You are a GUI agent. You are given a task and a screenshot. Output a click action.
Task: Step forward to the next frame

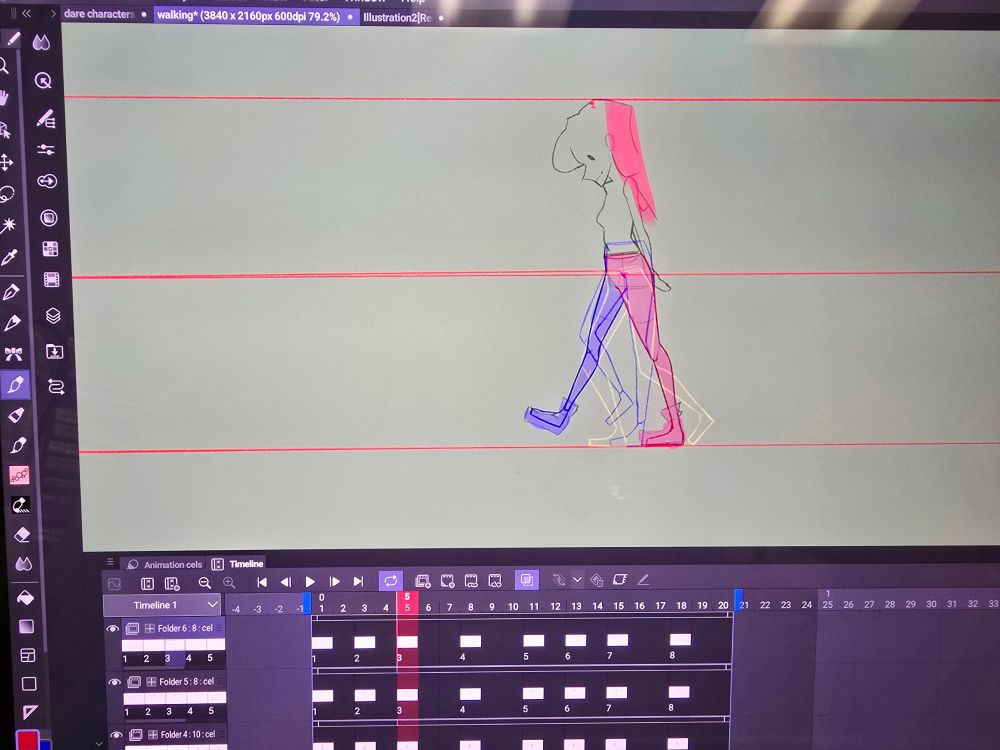(x=334, y=582)
